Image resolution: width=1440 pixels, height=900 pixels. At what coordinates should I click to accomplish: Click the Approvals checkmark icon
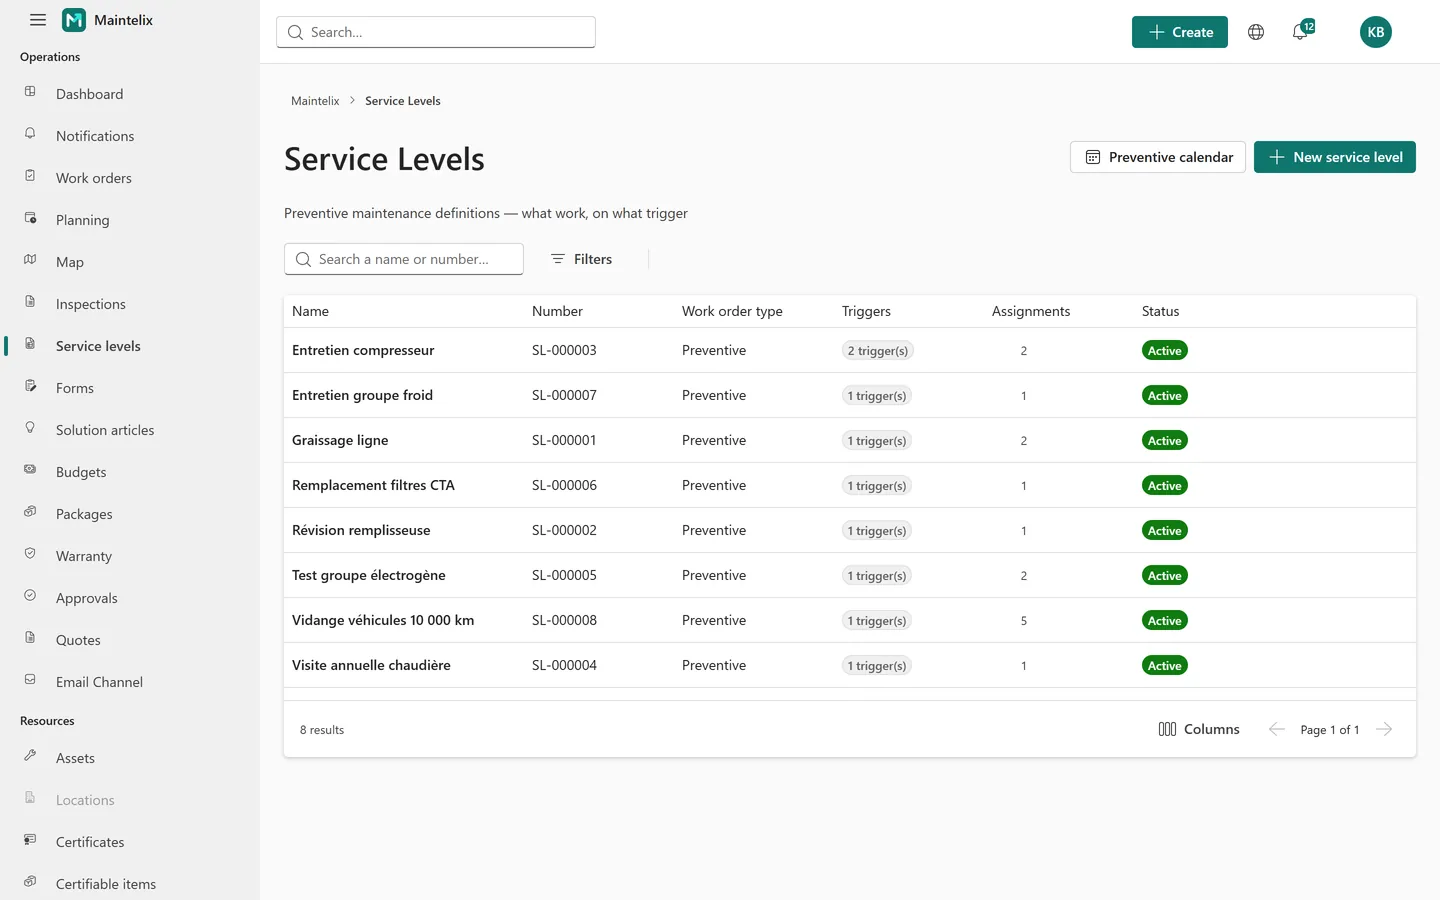pos(30,596)
